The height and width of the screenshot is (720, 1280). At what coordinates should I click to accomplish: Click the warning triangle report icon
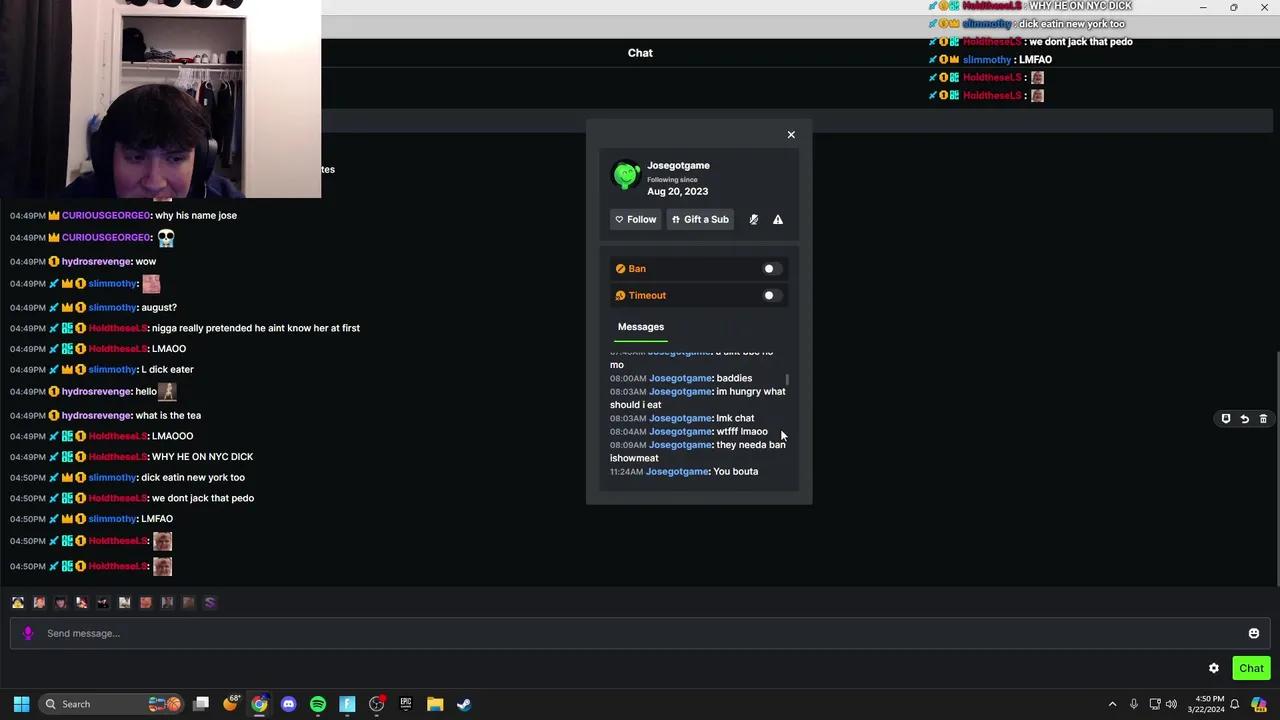pos(778,219)
